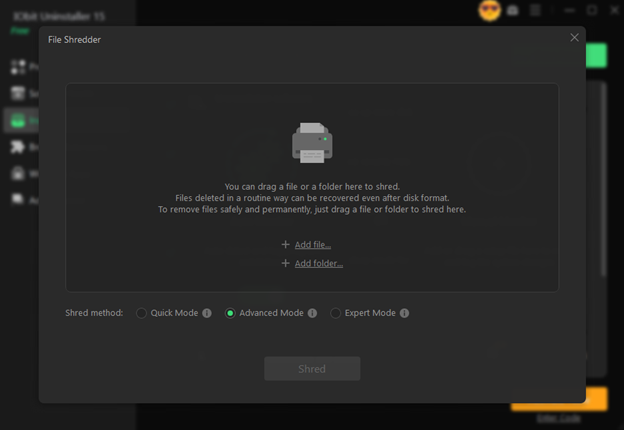Close the File Shredder dialog
The height and width of the screenshot is (430, 624).
[574, 38]
